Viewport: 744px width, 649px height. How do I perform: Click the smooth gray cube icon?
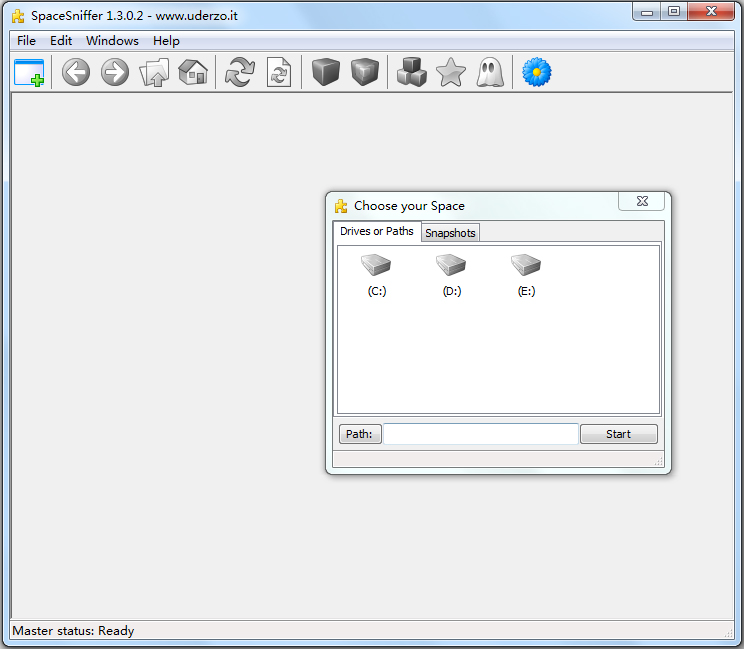(x=326, y=73)
